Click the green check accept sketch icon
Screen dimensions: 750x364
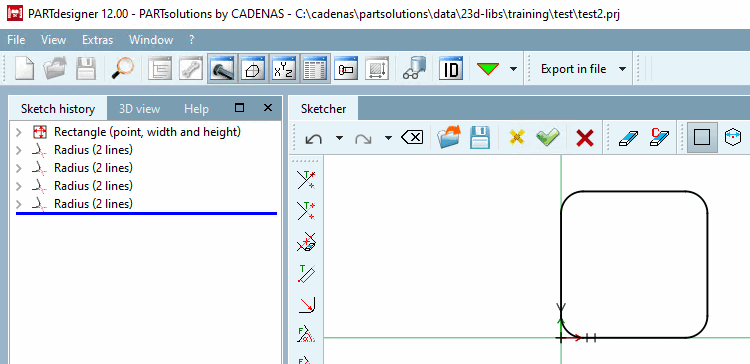(548, 138)
